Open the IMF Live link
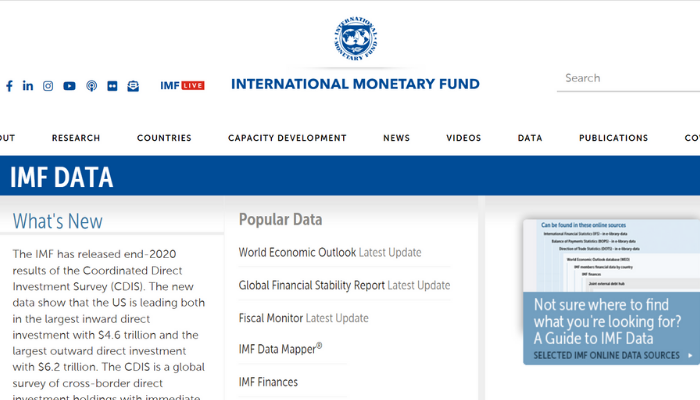700x400 pixels. tap(182, 85)
